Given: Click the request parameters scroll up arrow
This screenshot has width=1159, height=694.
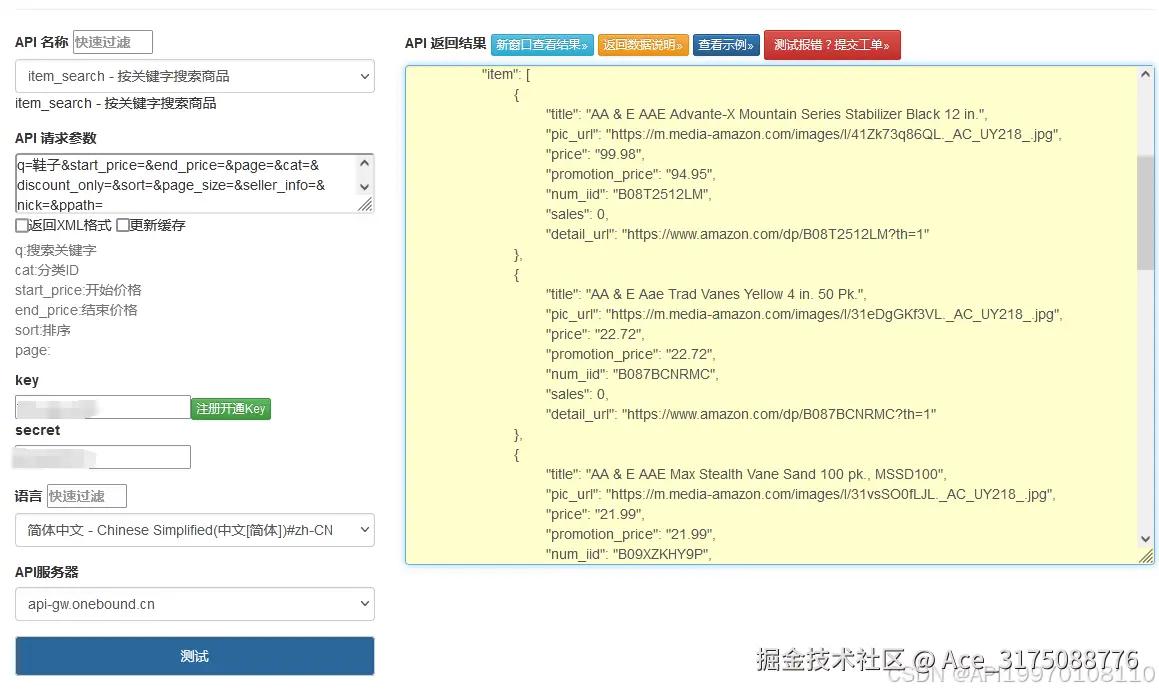Looking at the screenshot, I should pos(364,163).
